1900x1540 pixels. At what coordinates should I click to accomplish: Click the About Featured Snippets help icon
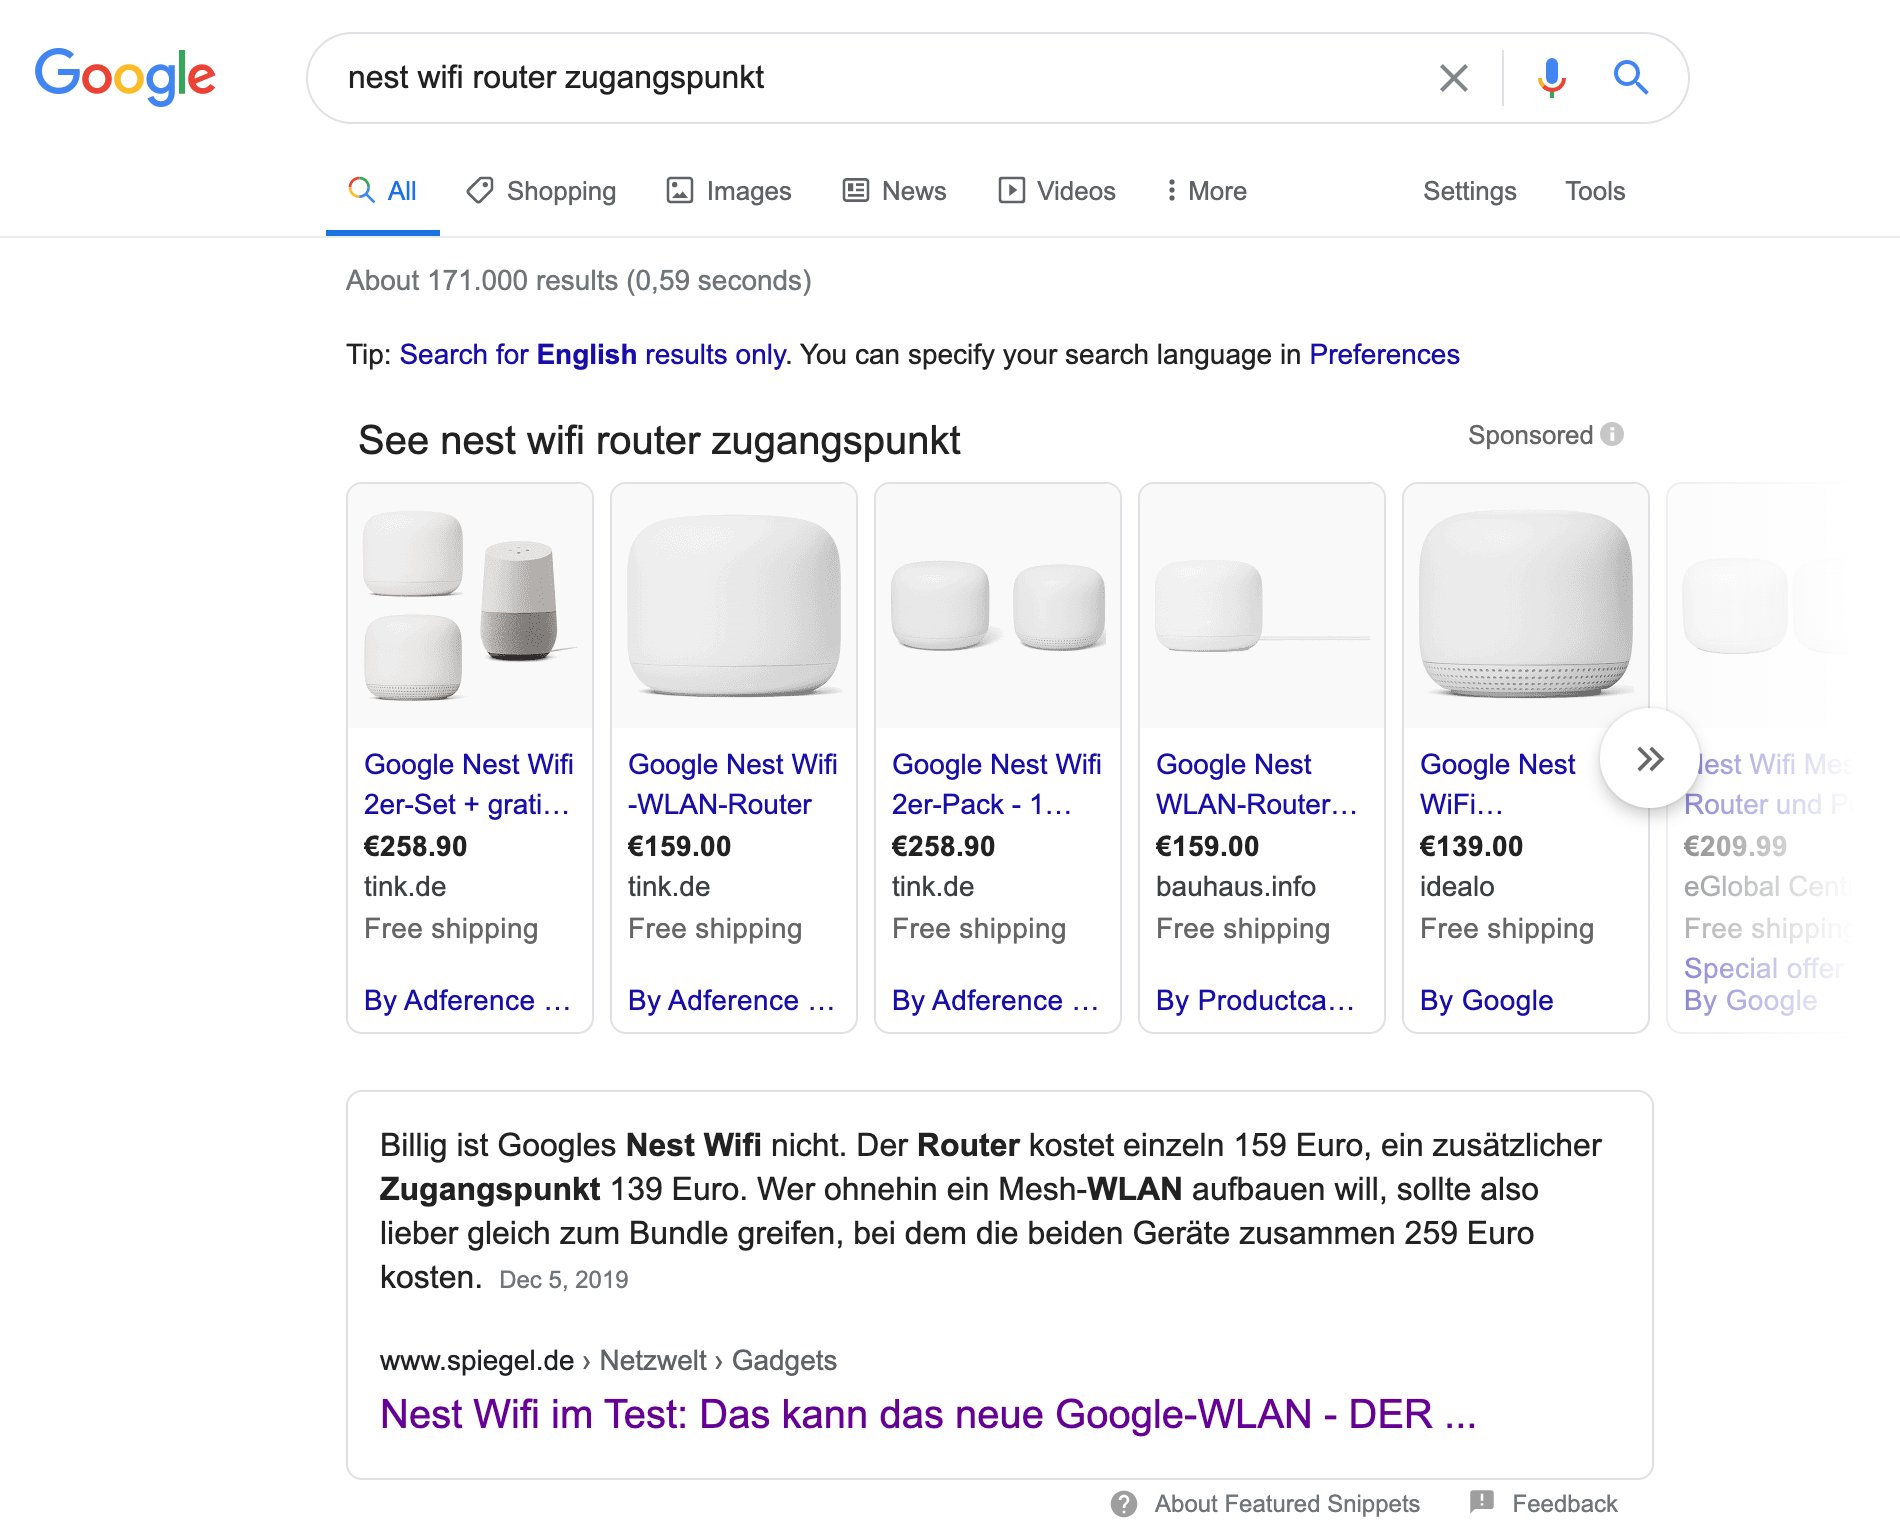click(x=1124, y=1504)
